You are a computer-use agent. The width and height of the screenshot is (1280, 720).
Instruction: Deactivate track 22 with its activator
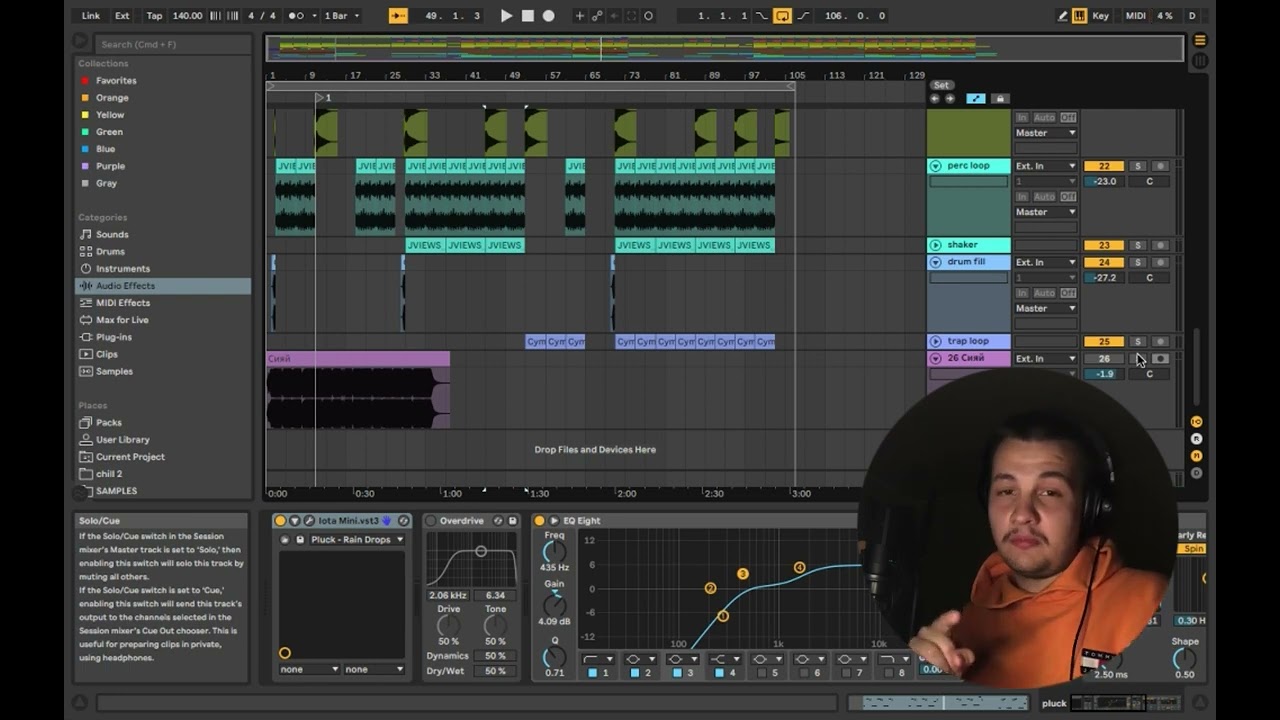[1104, 166]
